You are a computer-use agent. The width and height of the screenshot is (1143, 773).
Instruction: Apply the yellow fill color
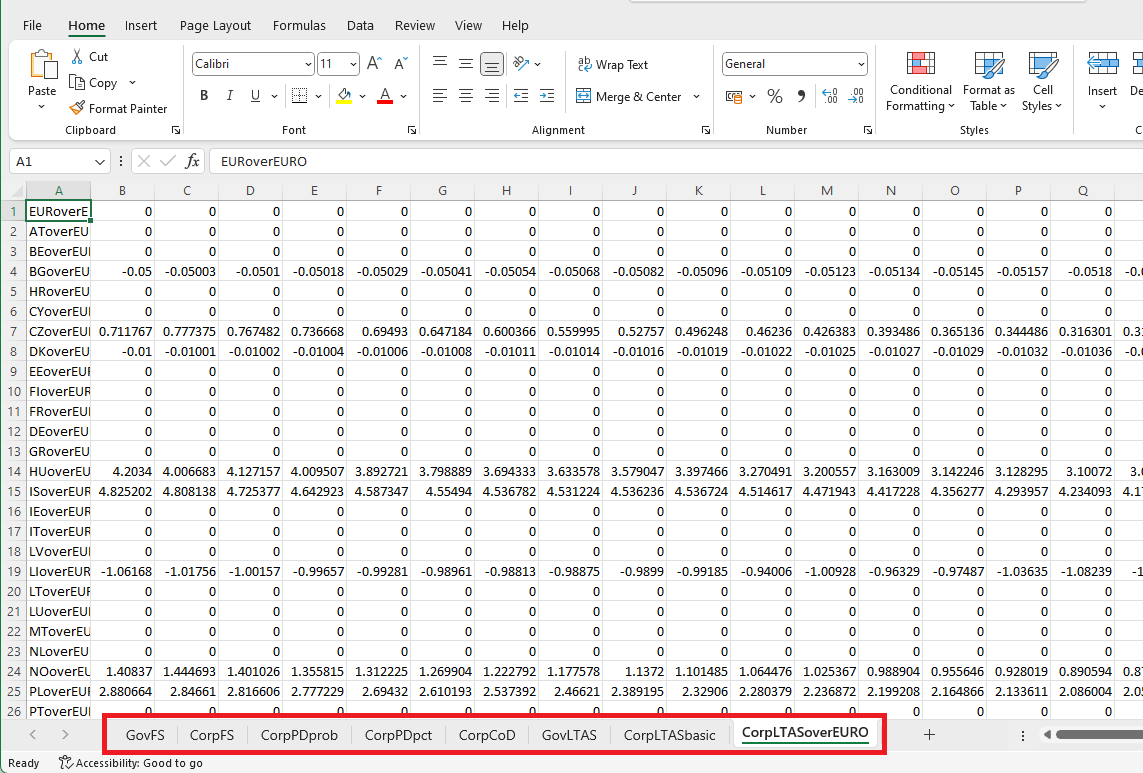[344, 96]
